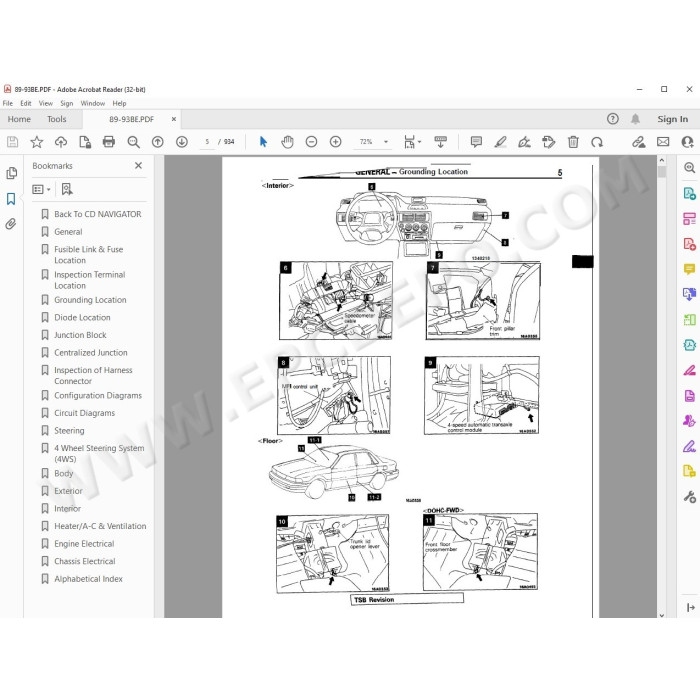700x700 pixels.
Task: Send file by email envelope icon
Action: point(663,142)
